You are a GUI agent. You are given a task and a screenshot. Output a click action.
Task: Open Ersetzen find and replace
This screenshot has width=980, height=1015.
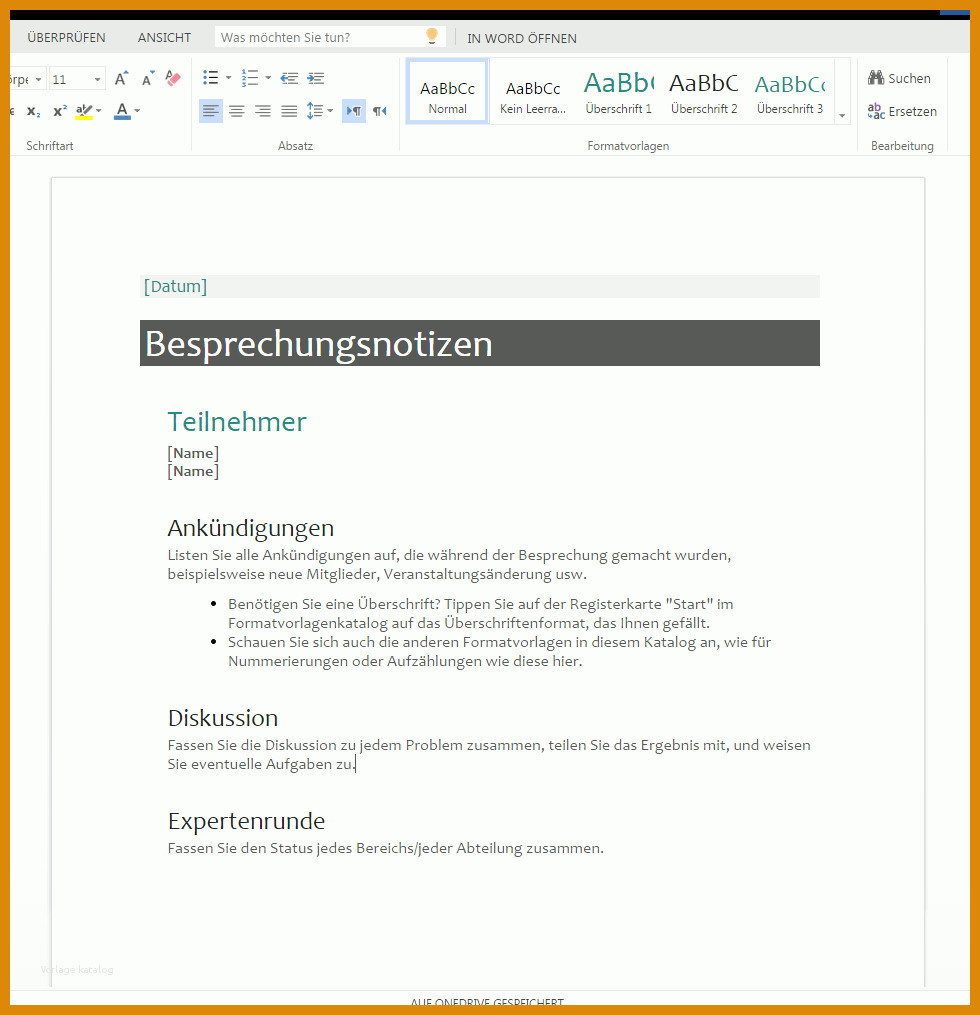[902, 111]
